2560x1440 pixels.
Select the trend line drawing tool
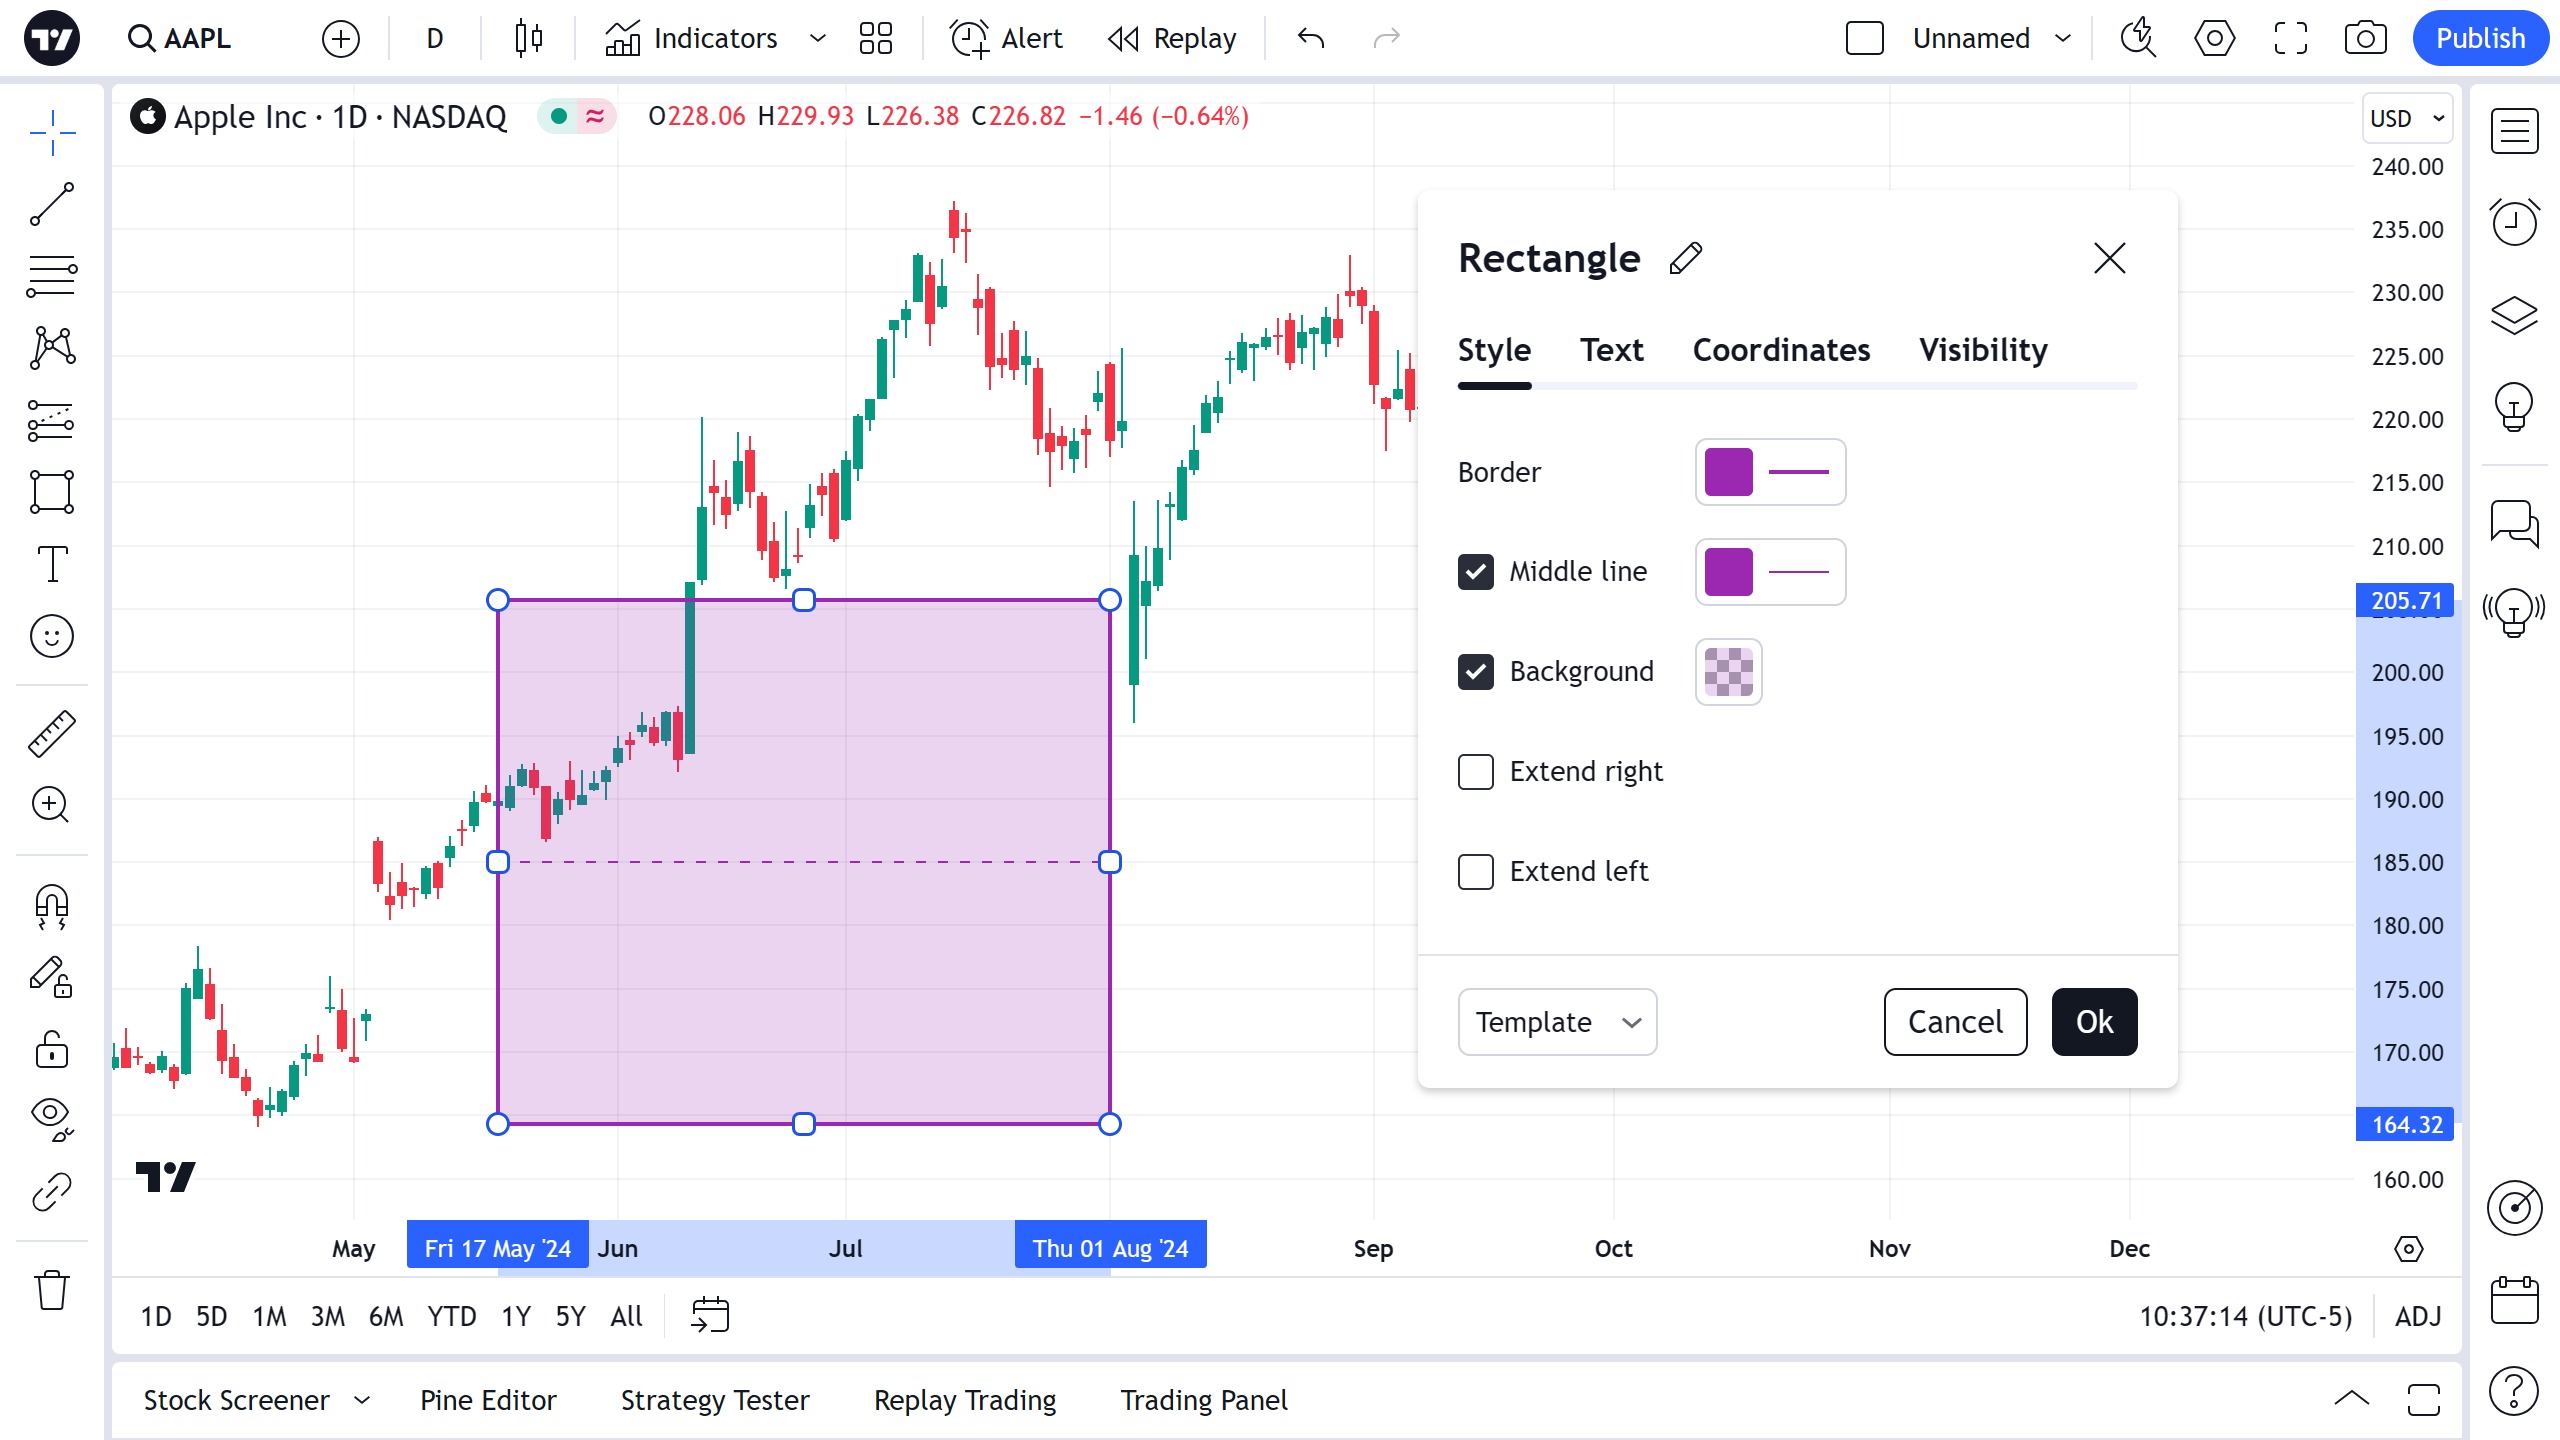[52, 204]
